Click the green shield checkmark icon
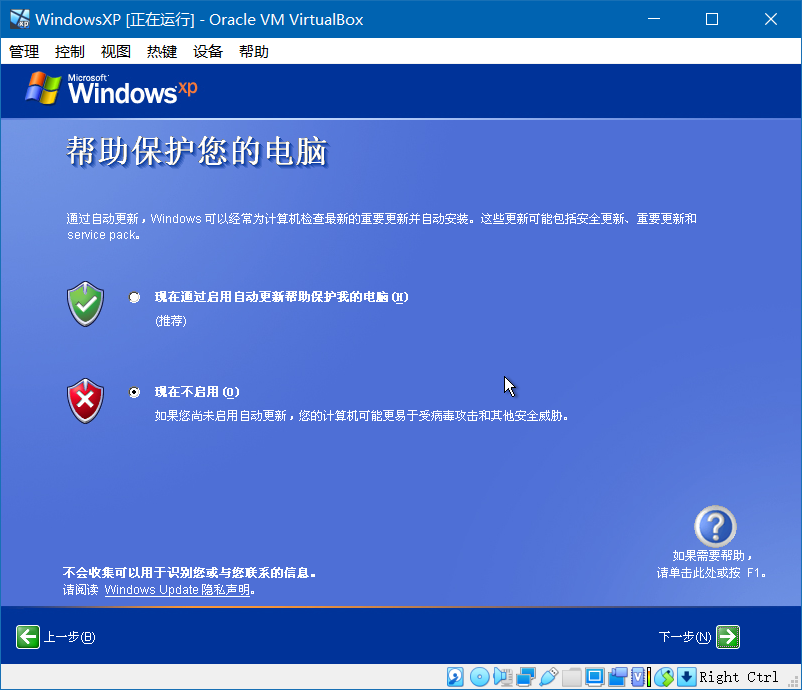Screen dimensions: 802x690 coord(85,303)
